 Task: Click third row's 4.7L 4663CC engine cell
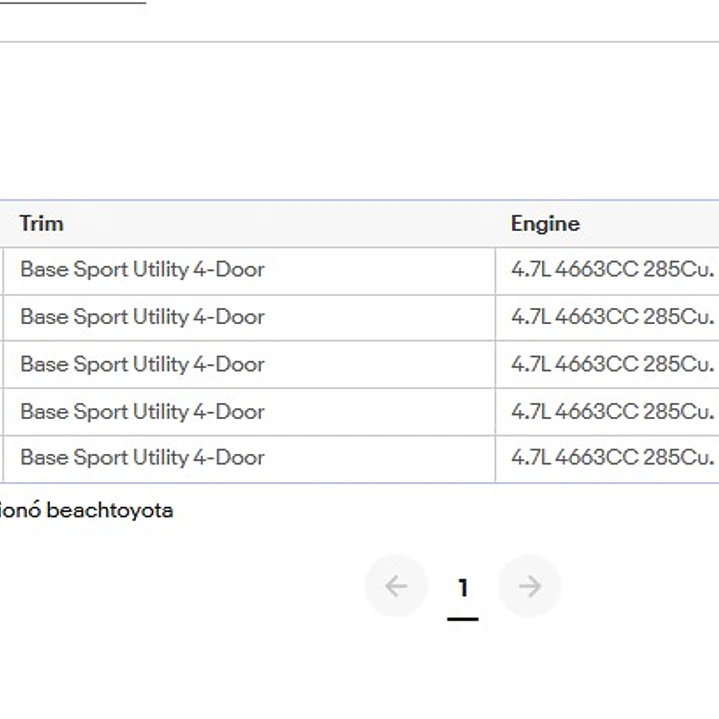pyautogui.click(x=607, y=365)
